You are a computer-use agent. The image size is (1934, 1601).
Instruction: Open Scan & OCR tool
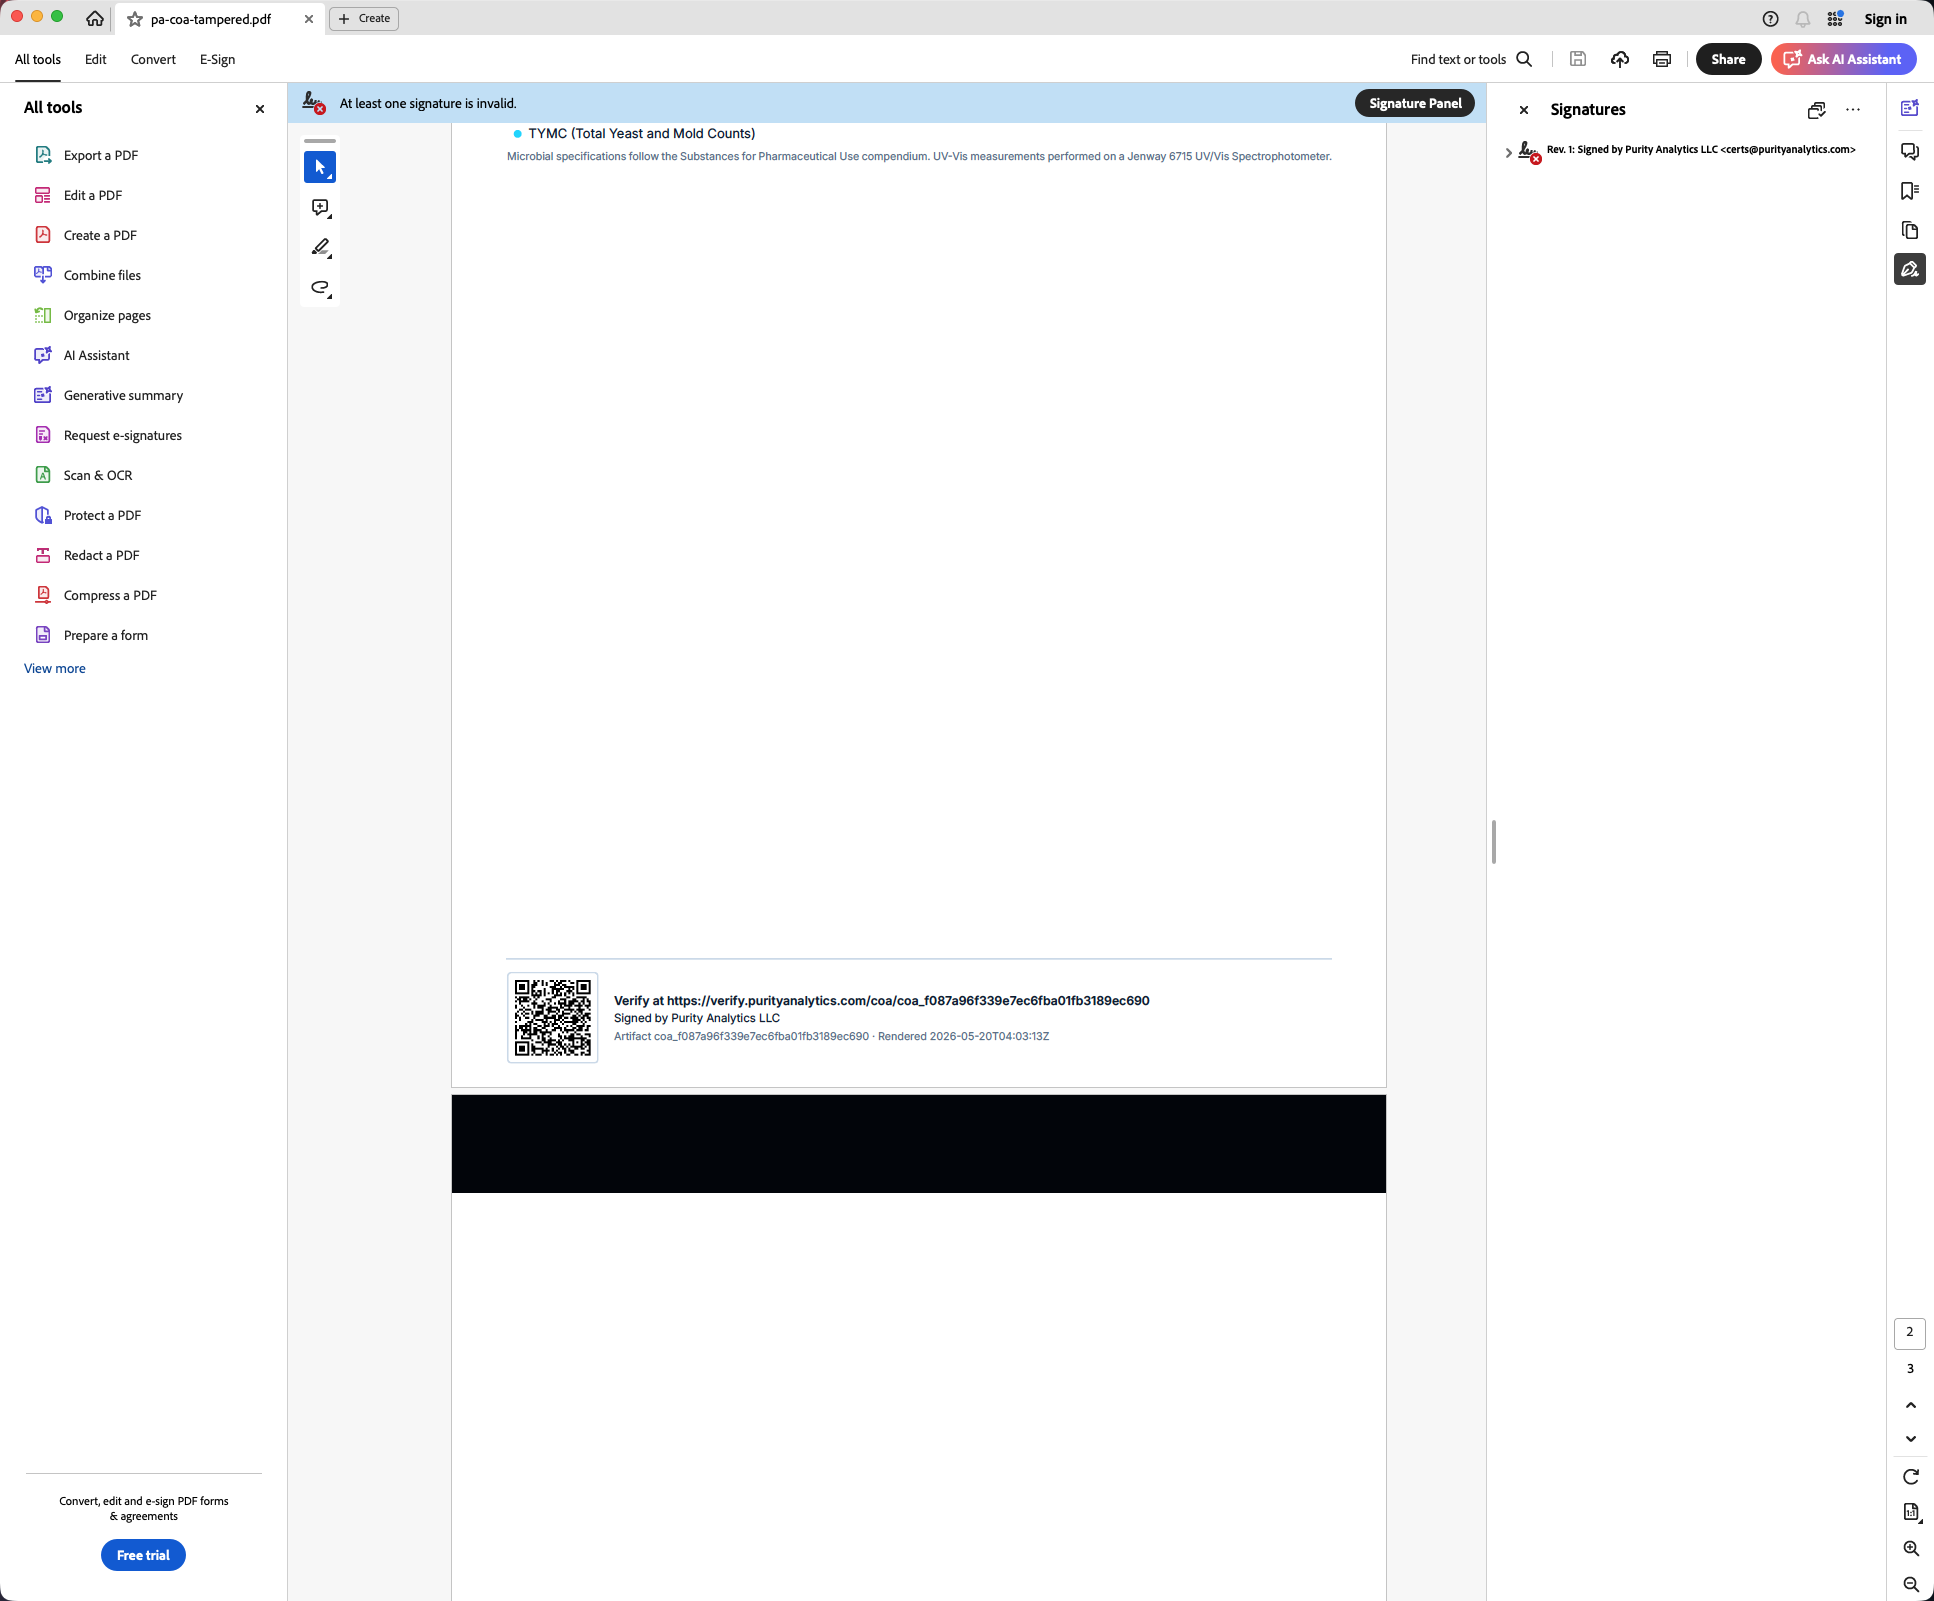pos(97,475)
